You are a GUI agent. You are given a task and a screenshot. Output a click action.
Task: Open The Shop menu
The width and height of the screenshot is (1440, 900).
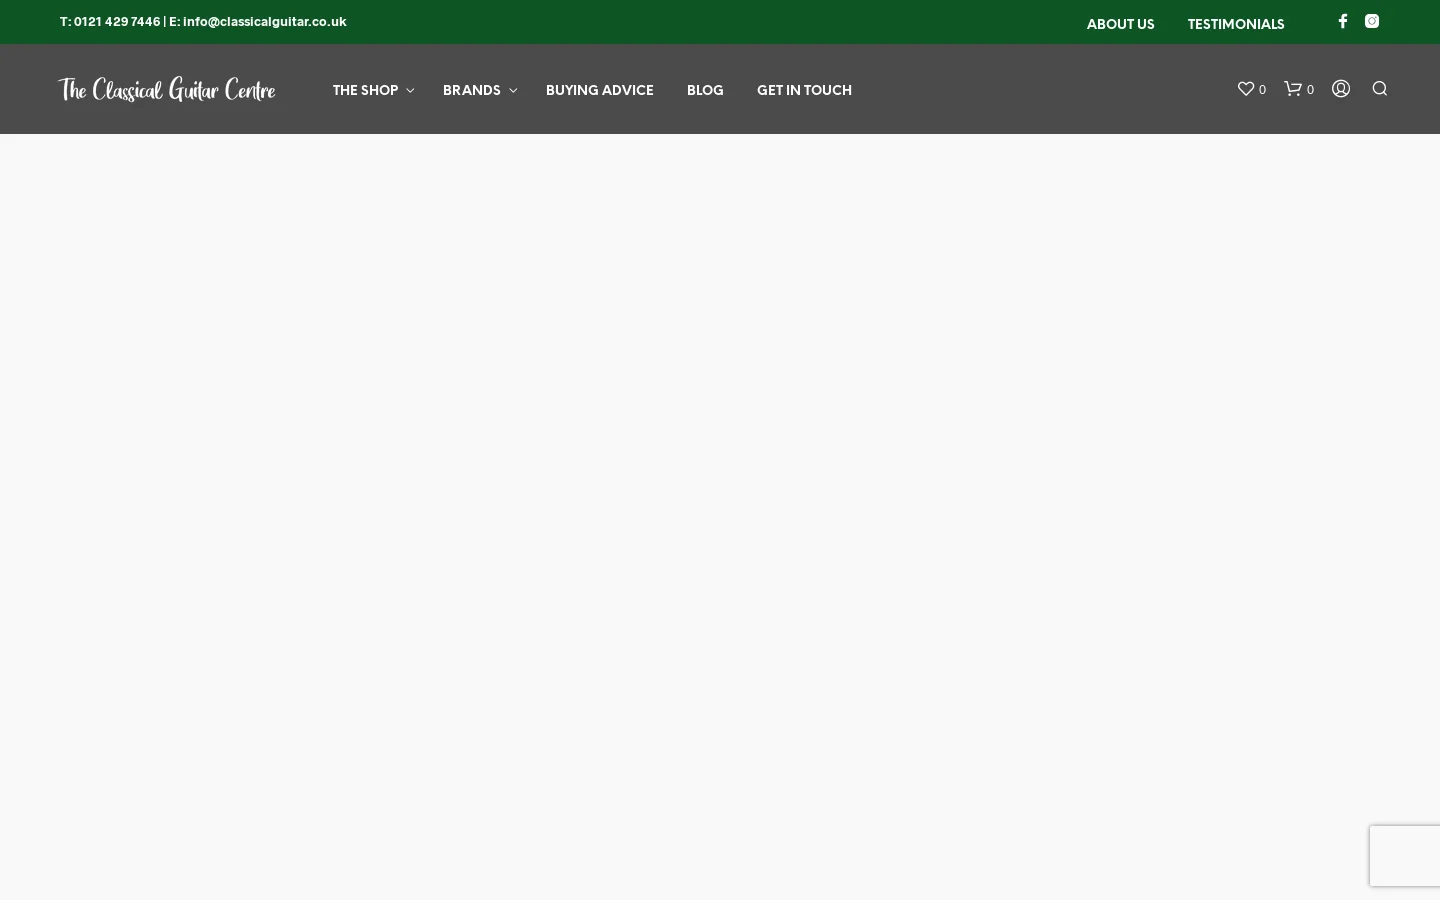tap(365, 91)
